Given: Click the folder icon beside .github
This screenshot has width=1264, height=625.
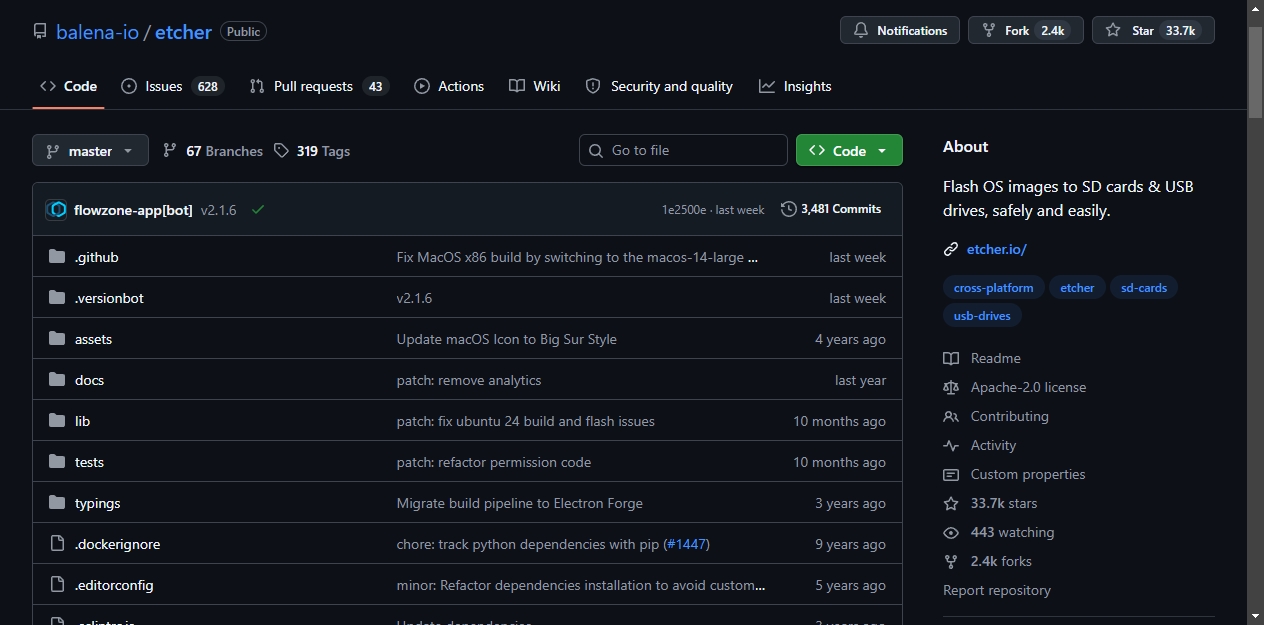Looking at the screenshot, I should 57,257.
